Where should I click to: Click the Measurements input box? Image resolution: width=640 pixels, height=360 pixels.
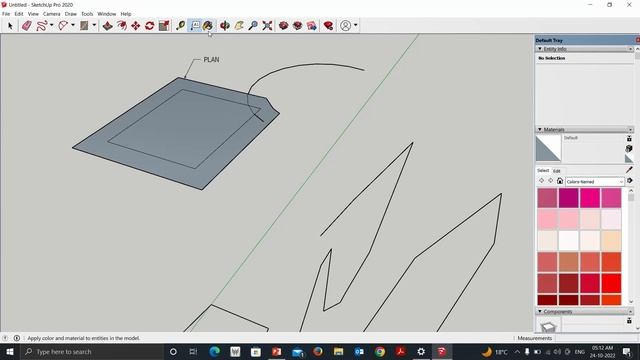596,338
